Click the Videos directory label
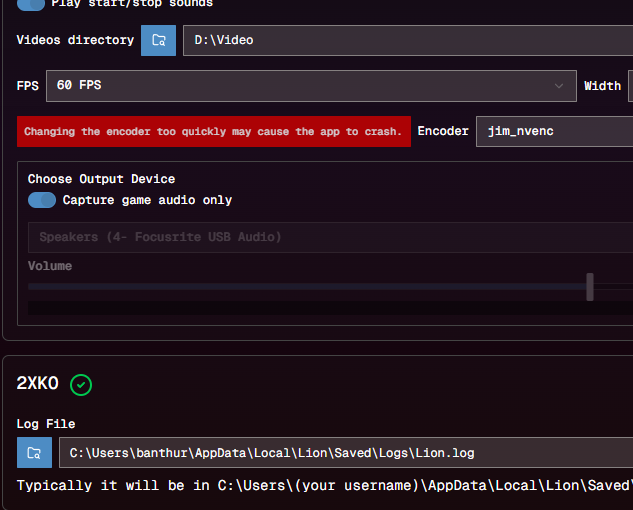 coord(75,40)
